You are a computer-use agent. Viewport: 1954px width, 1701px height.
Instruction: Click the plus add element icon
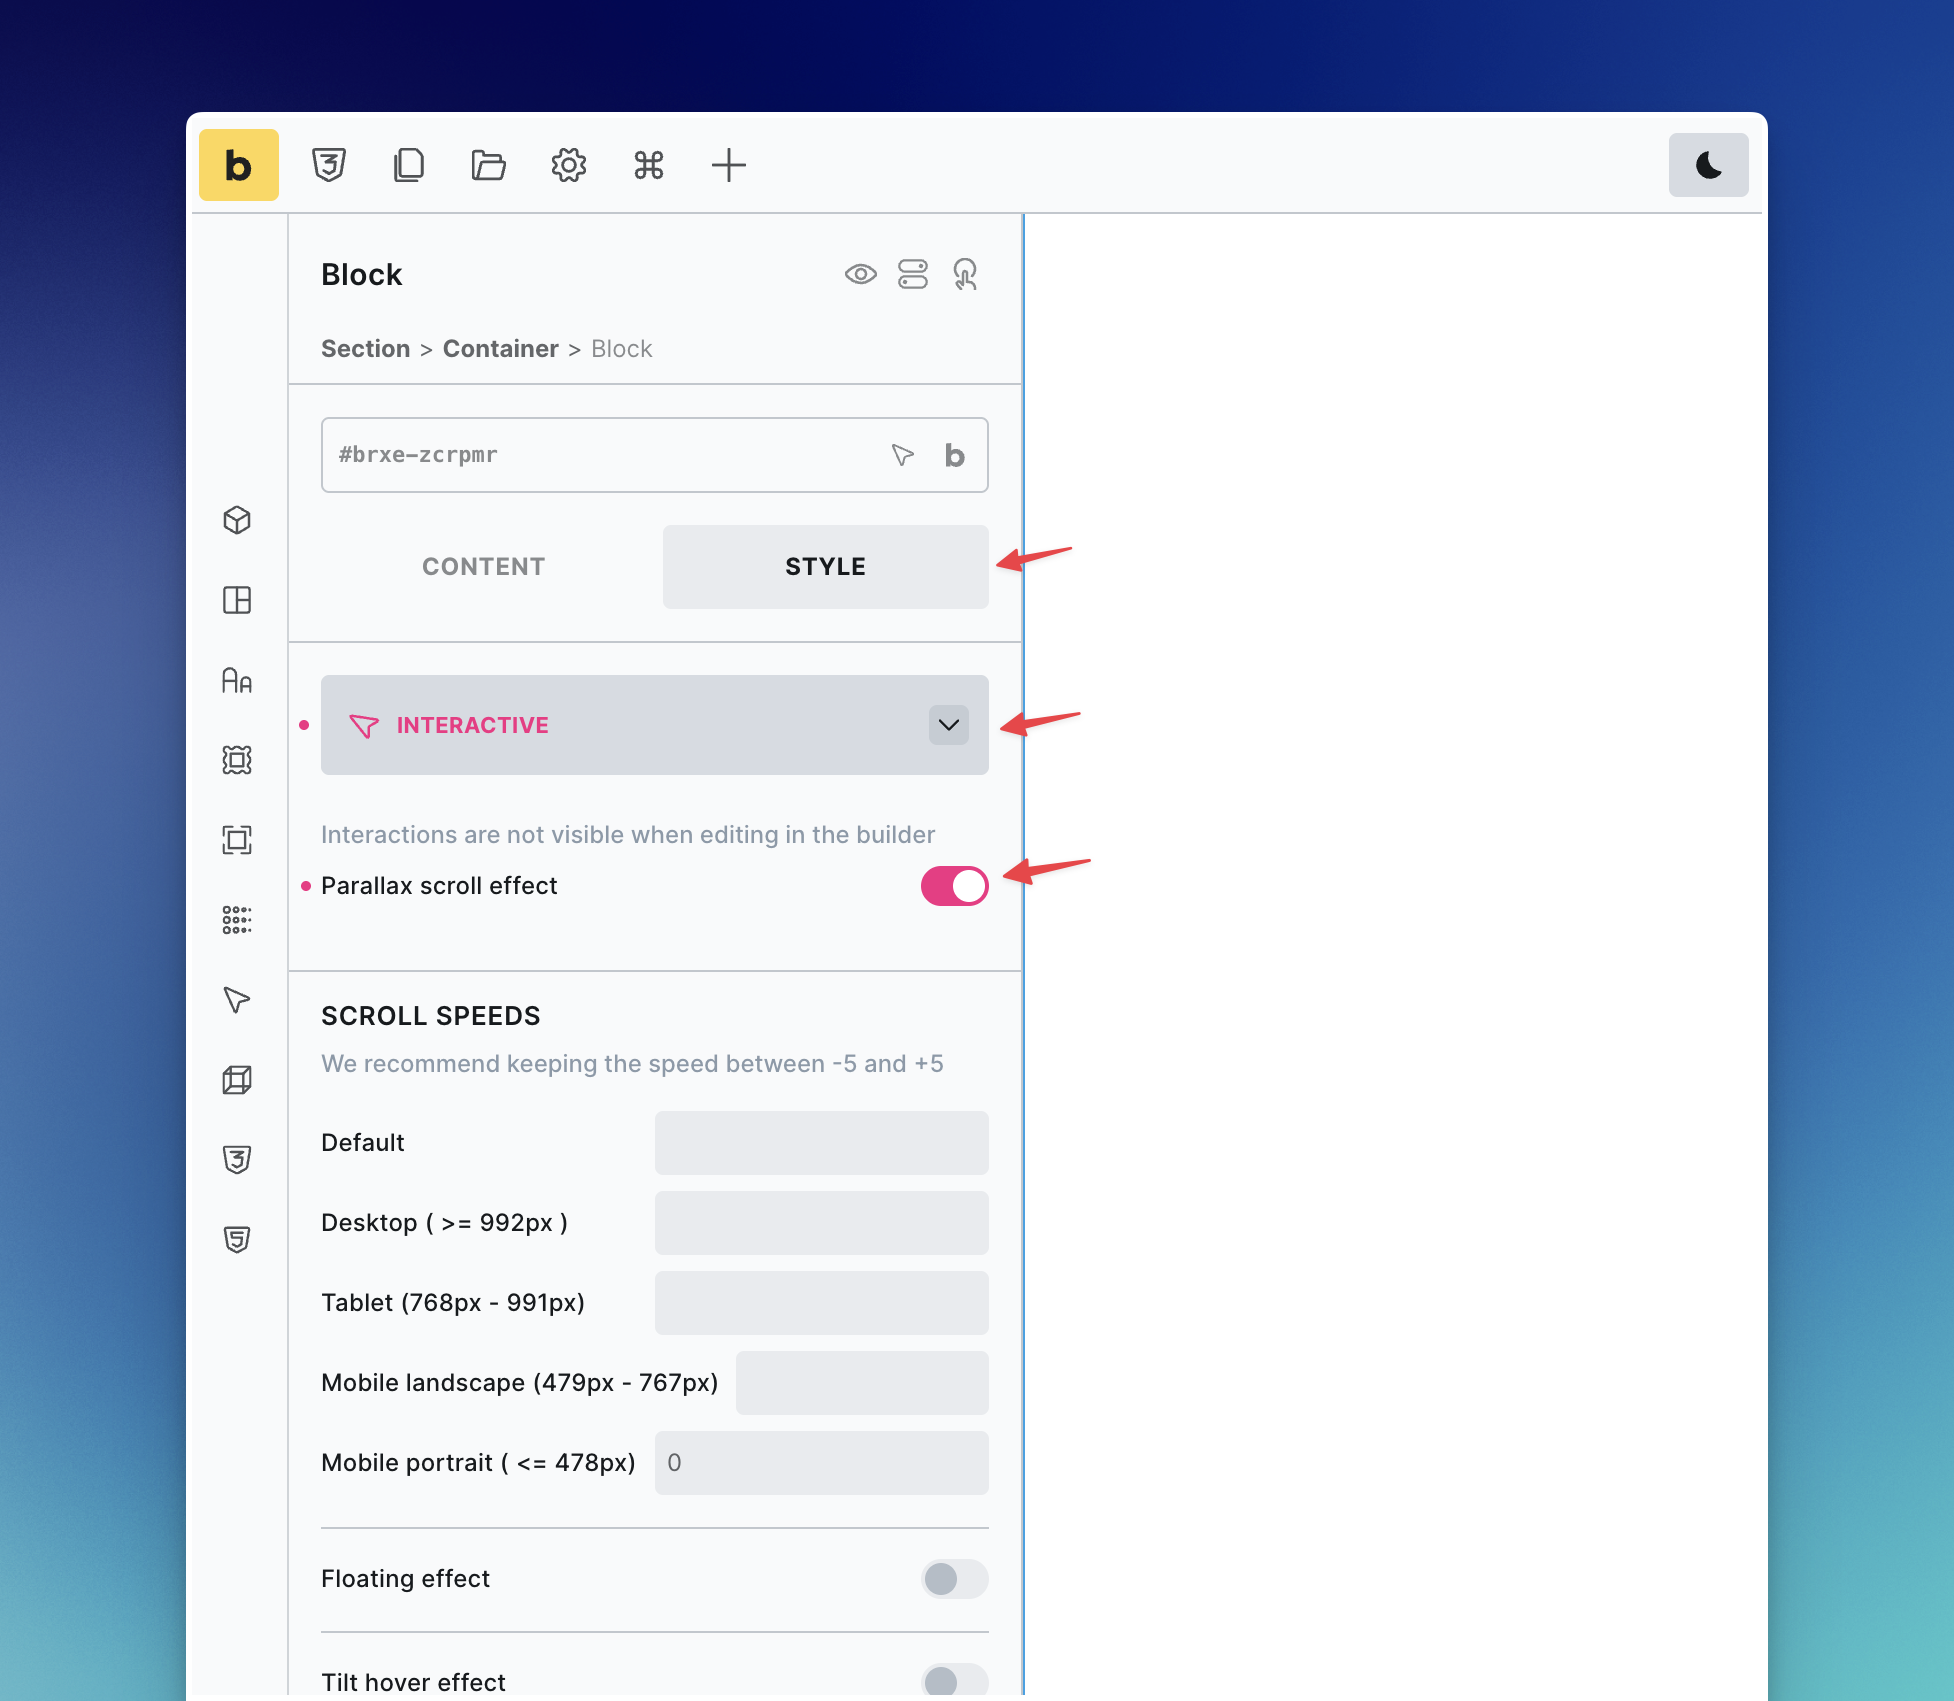coord(728,165)
